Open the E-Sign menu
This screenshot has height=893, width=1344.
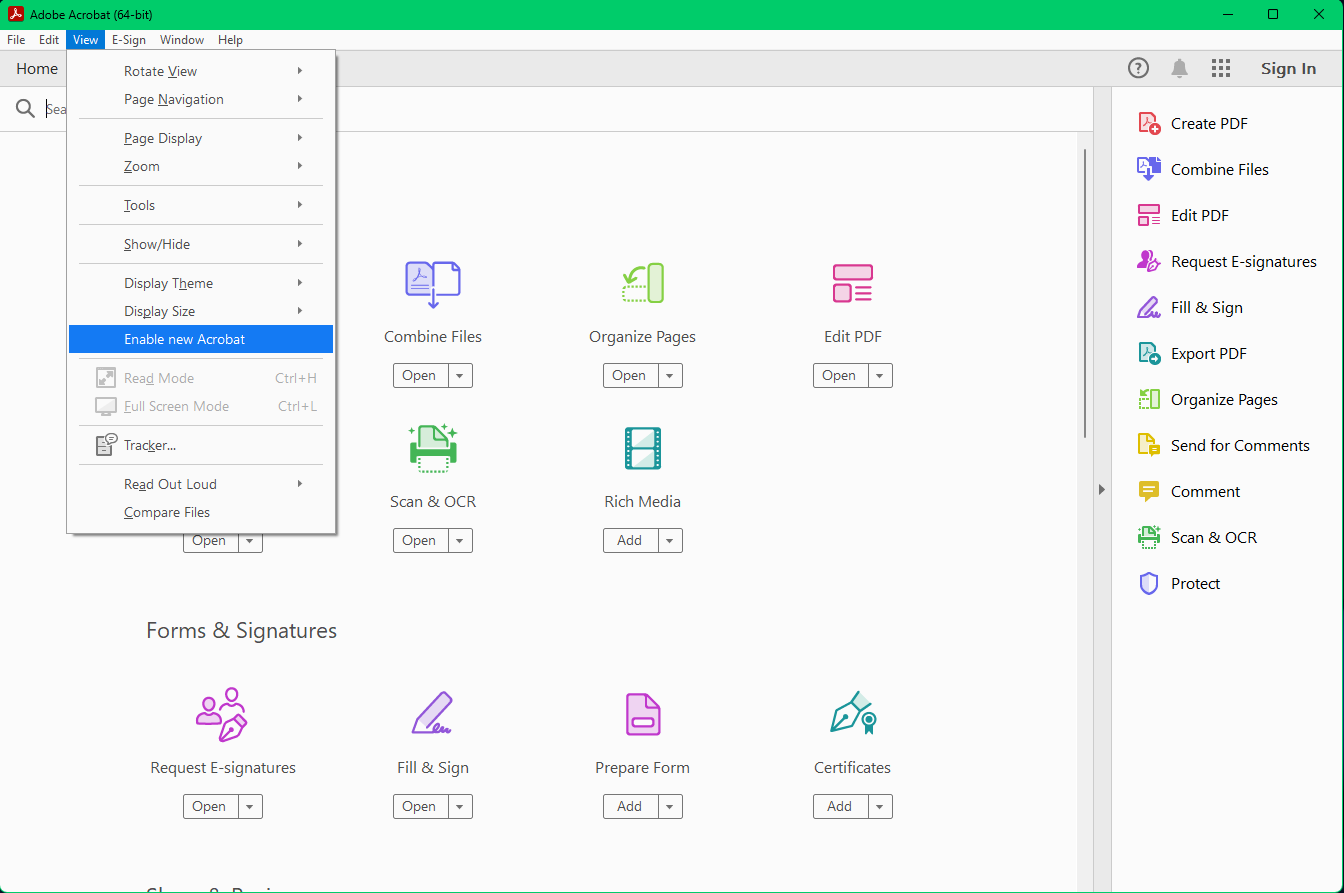coord(129,40)
